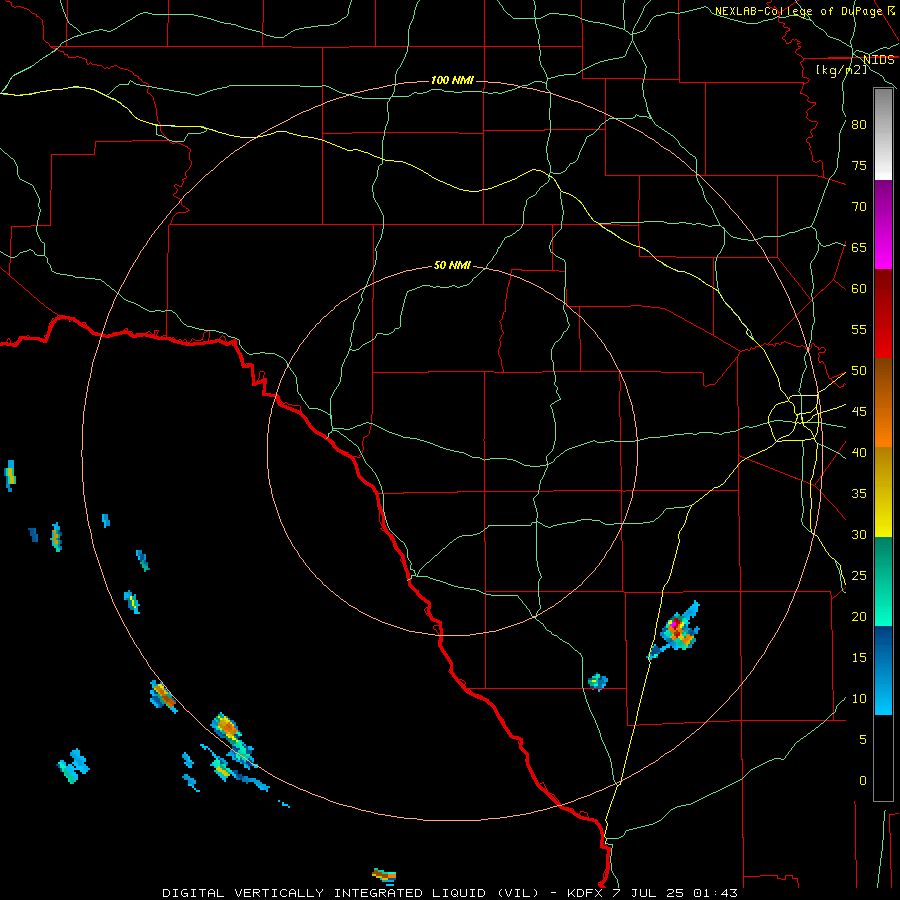
Task: Click the color scale value 0
Action: pyautogui.click(x=863, y=781)
